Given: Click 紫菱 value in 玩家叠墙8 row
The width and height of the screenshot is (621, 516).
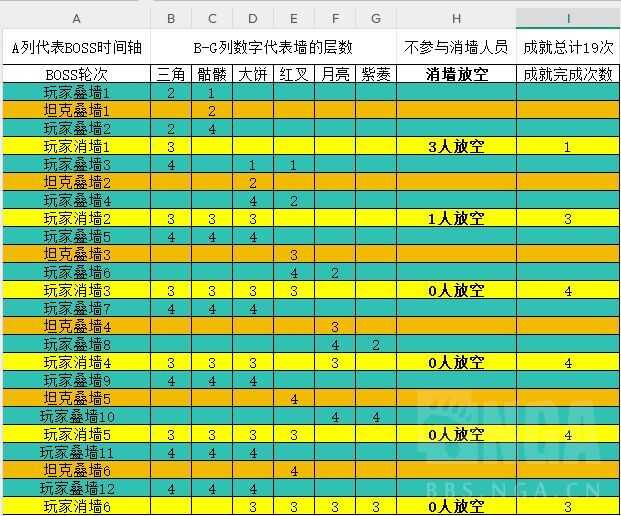Looking at the screenshot, I should click(376, 344).
